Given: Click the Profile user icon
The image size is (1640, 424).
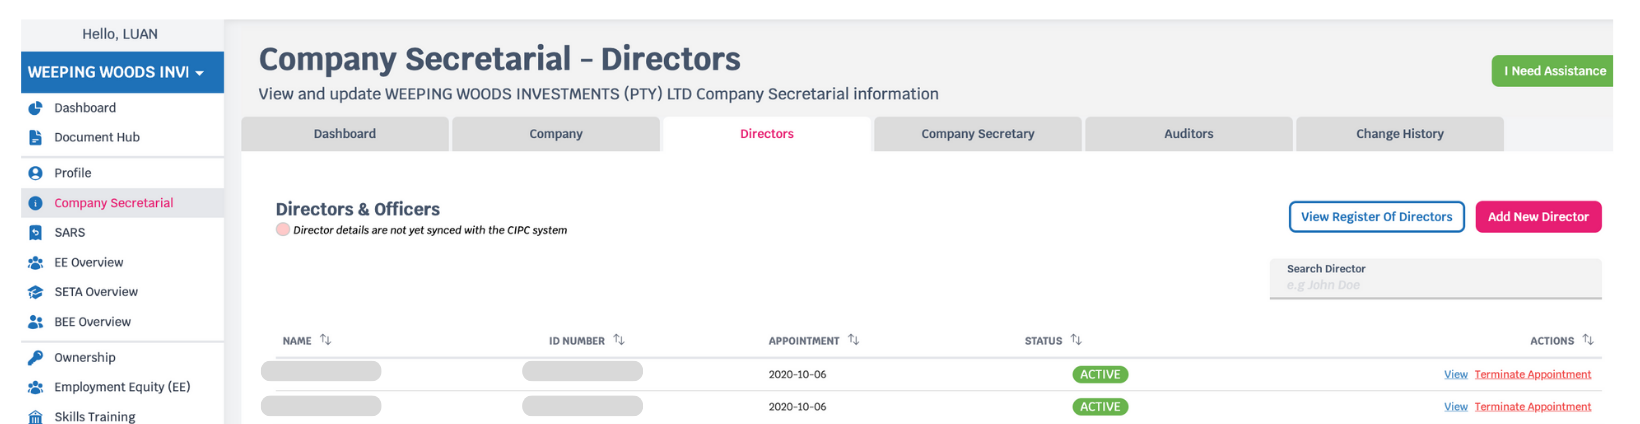Looking at the screenshot, I should tap(35, 173).
